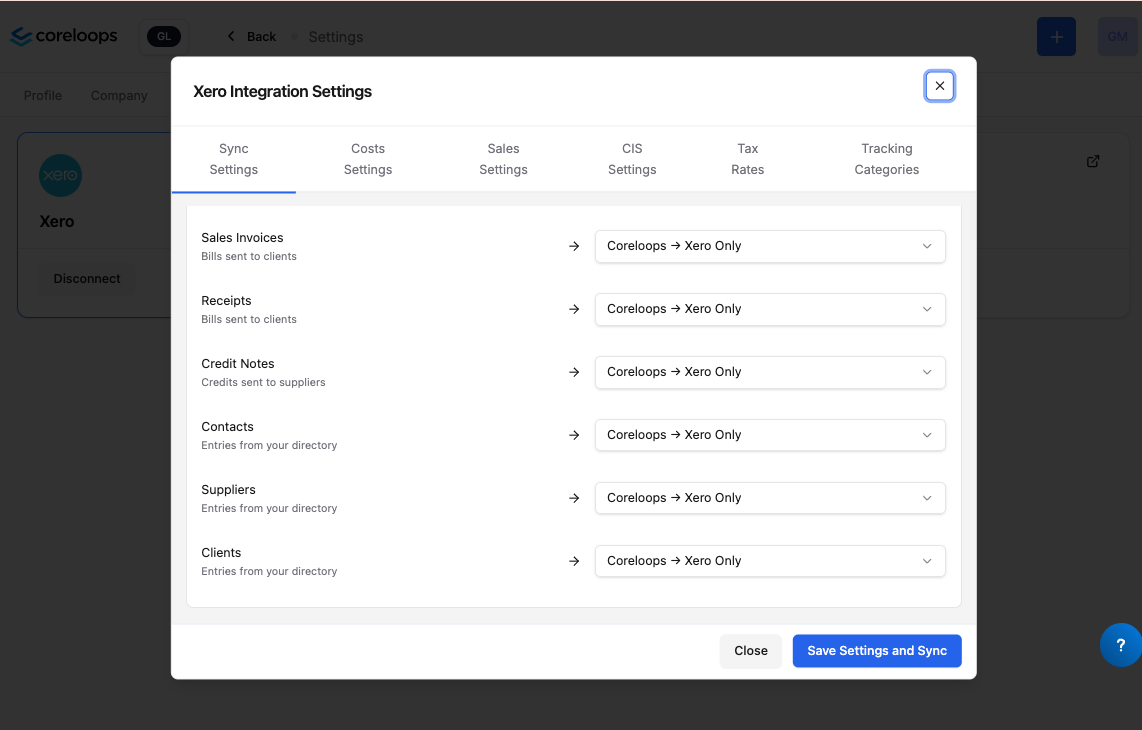This screenshot has height=730, width=1142.
Task: Open the Contacts sync direction dropdown
Action: pyautogui.click(x=770, y=435)
